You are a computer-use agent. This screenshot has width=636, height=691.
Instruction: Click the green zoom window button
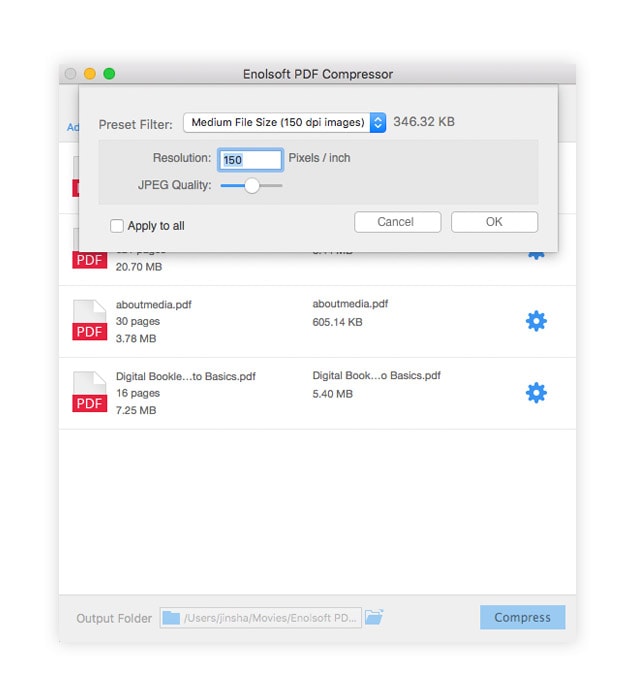click(x=109, y=74)
